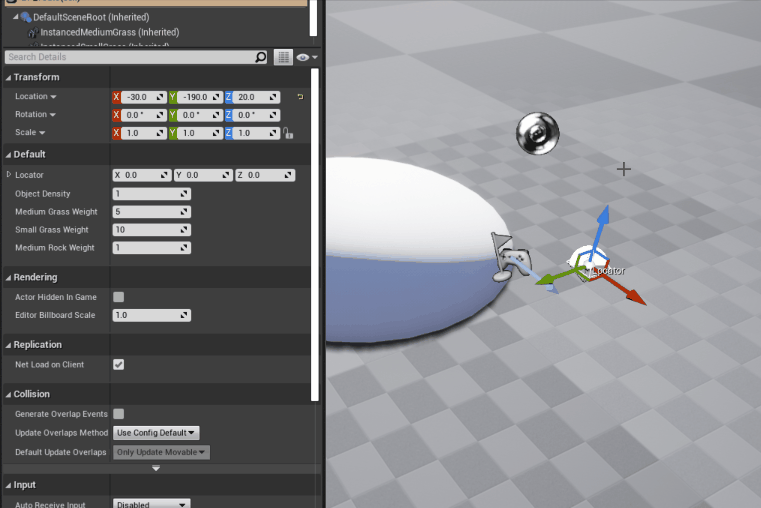This screenshot has width=761, height=508.
Task: Open the eye view options dropdown
Action: (x=307, y=57)
